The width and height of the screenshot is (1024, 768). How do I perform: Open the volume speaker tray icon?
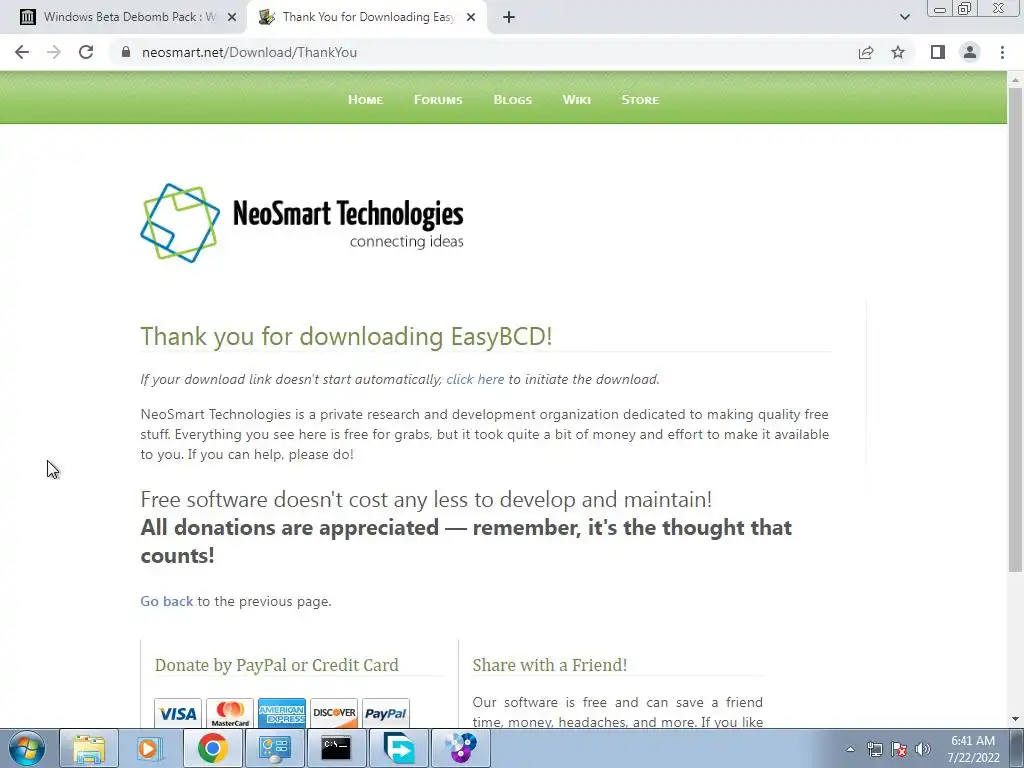pyautogui.click(x=923, y=749)
